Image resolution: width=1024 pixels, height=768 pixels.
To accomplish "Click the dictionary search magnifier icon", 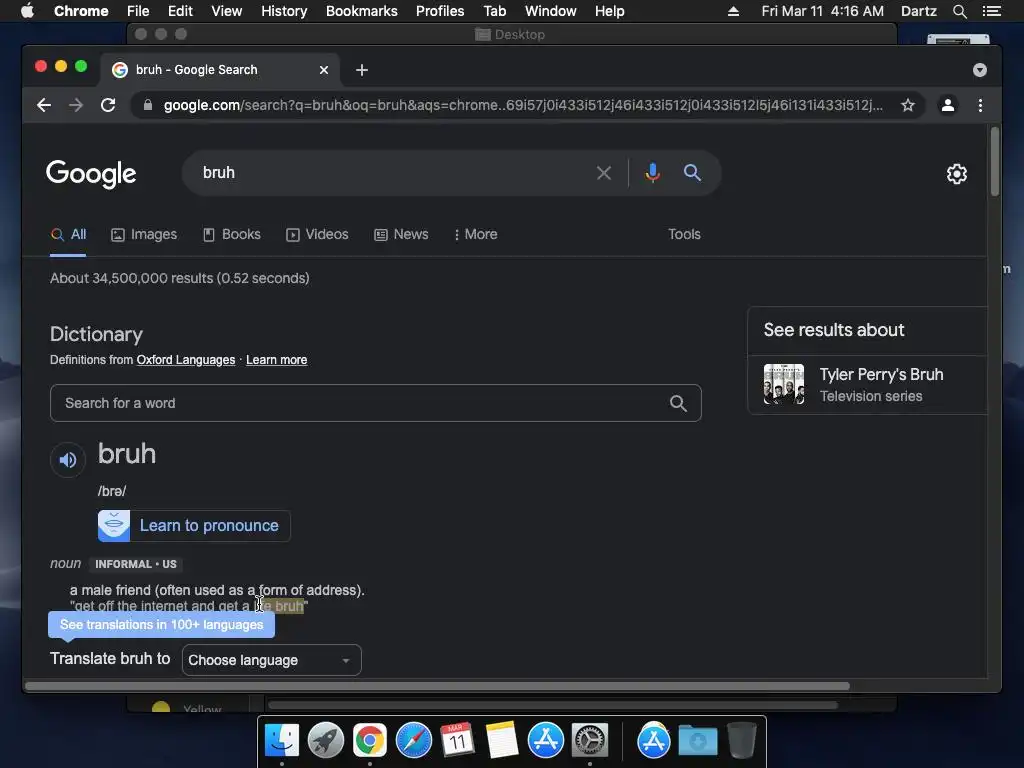I will click(x=679, y=404).
